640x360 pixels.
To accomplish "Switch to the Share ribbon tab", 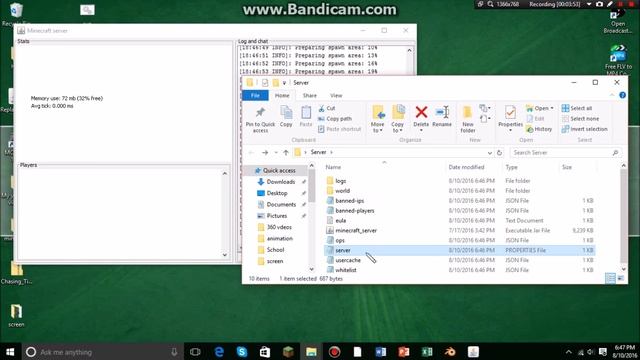I will [x=309, y=95].
